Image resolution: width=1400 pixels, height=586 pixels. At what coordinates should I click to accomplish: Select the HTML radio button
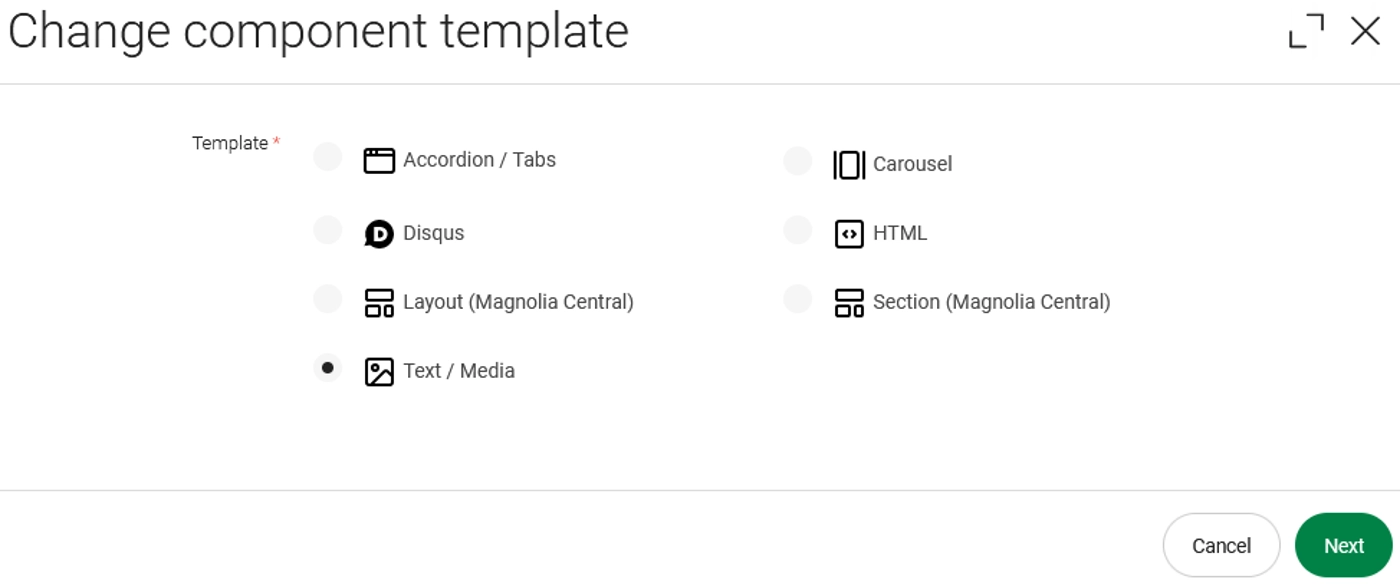pos(798,230)
